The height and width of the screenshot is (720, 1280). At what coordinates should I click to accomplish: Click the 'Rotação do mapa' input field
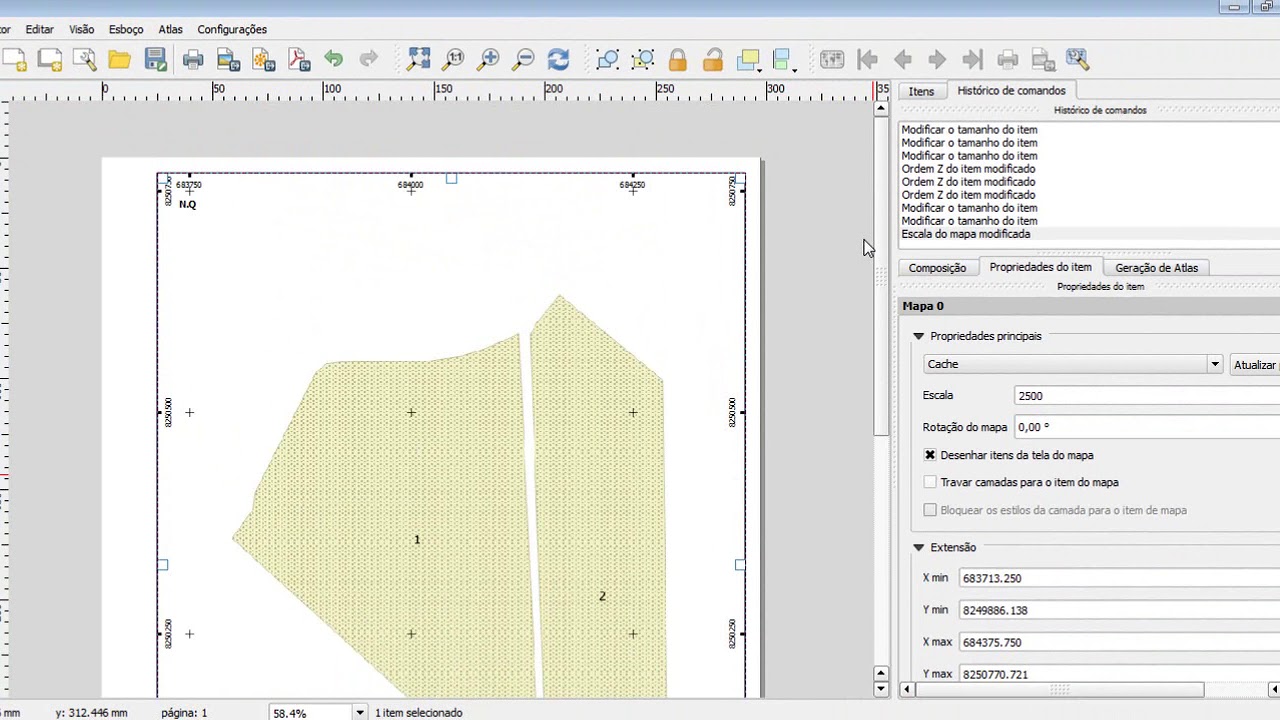1147,427
